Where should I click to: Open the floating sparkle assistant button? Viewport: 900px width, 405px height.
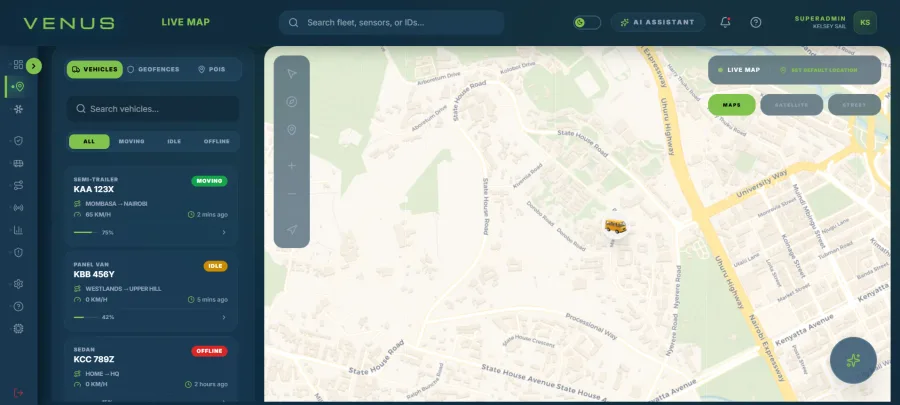click(x=853, y=360)
